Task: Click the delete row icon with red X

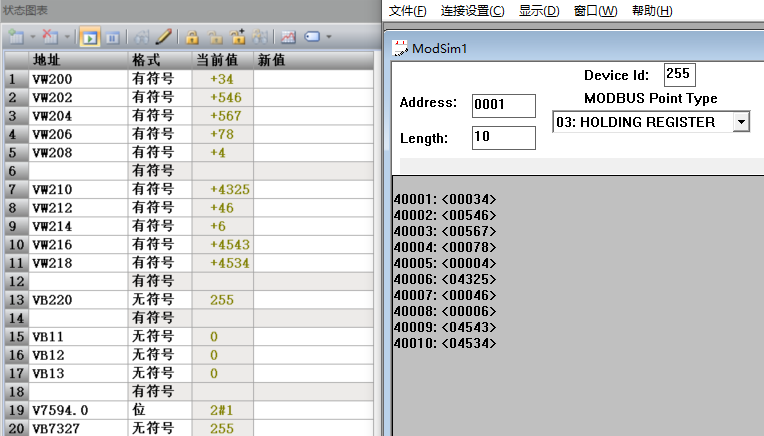Action: click(51, 37)
